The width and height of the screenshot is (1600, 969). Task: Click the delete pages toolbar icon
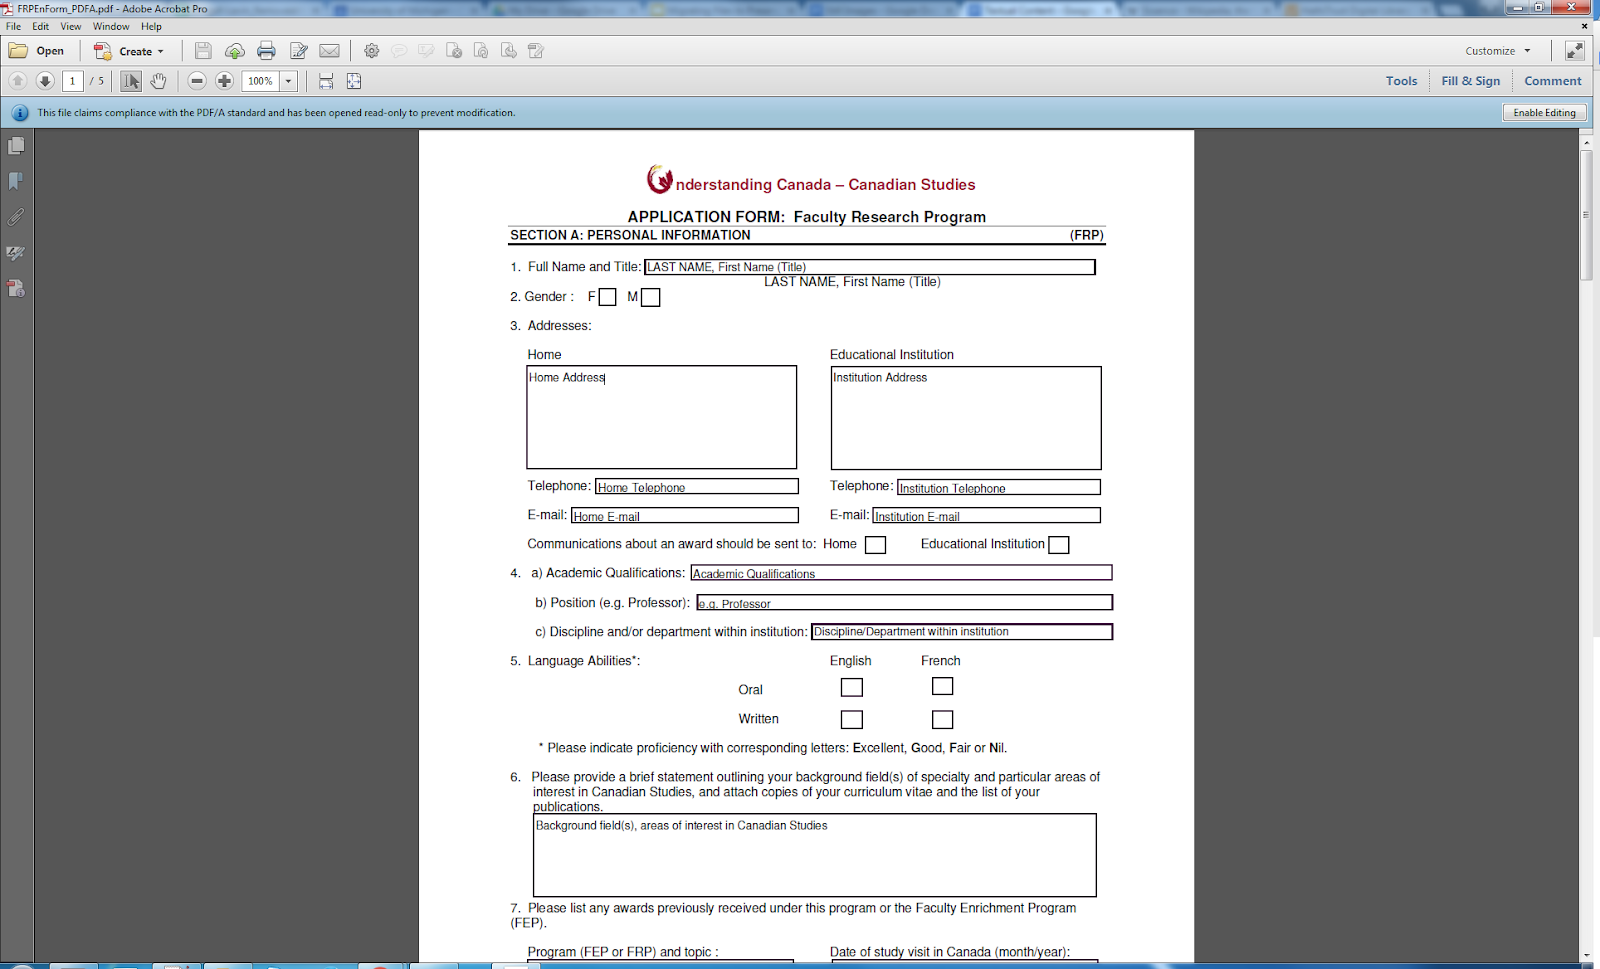(x=454, y=51)
